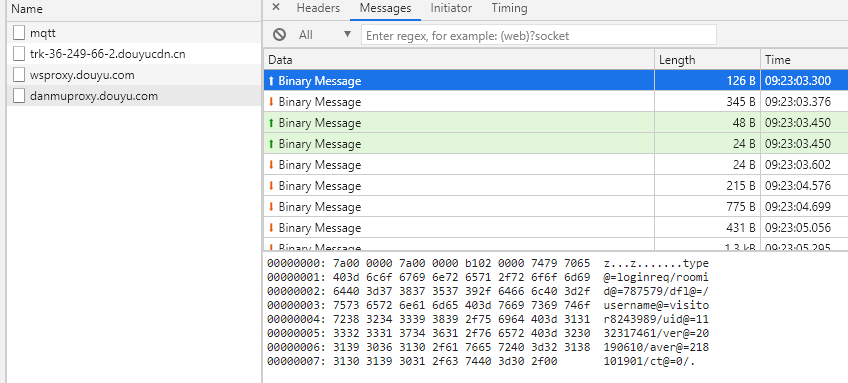Close the request details panel
848x383 pixels.
pyautogui.click(x=276, y=7)
